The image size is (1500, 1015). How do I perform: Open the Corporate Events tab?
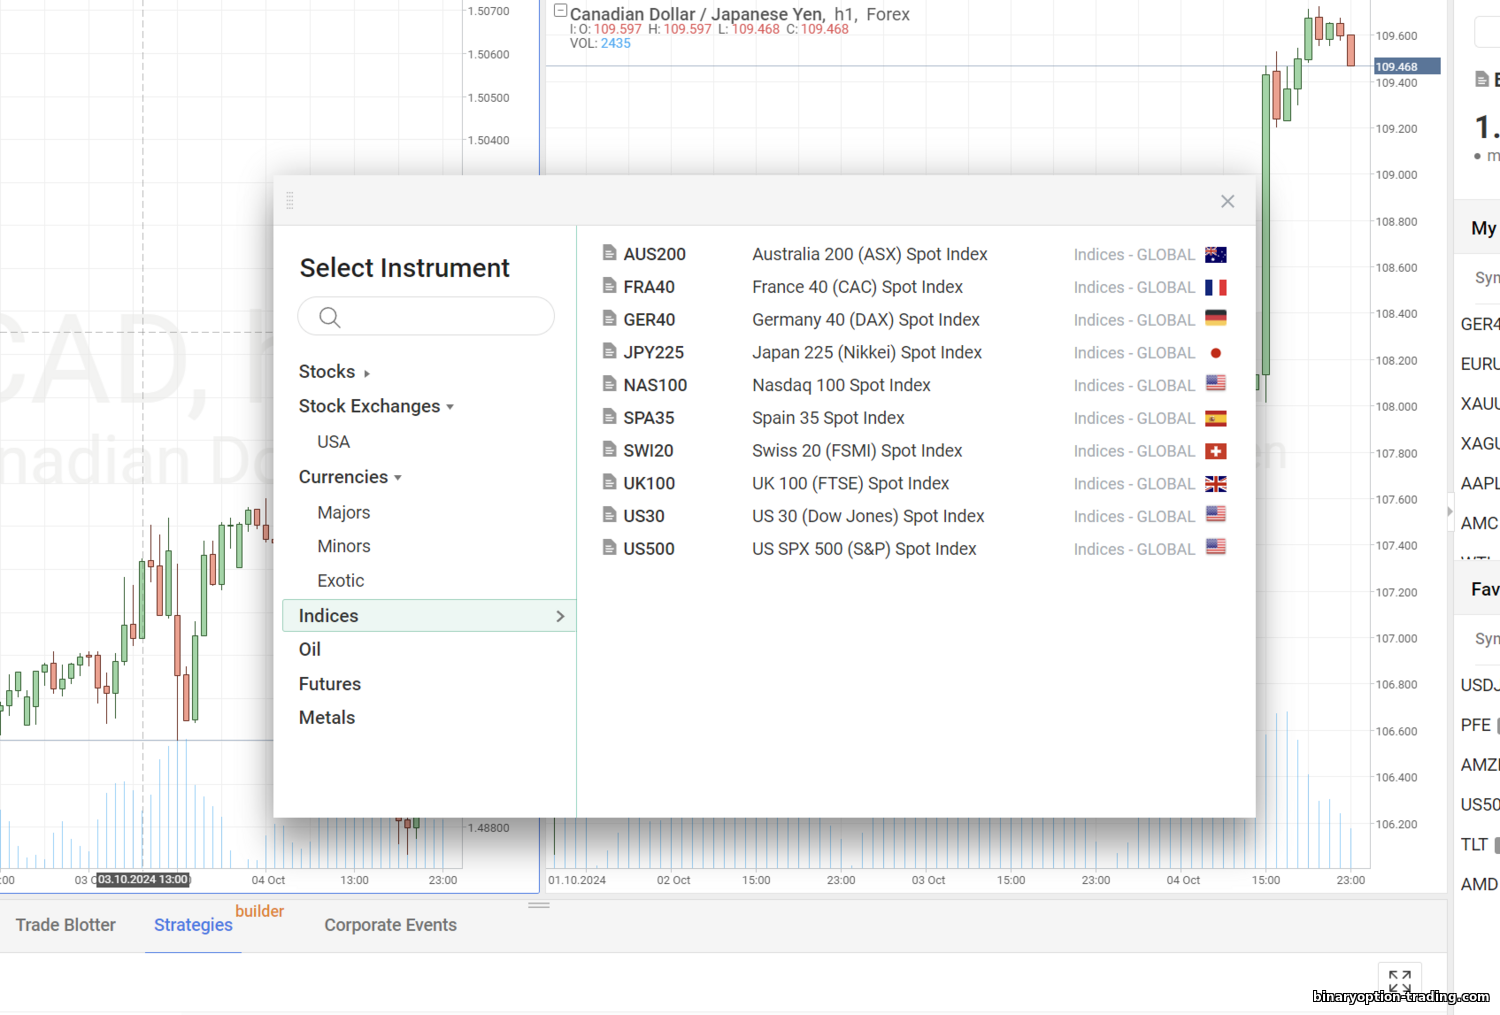[x=390, y=925]
